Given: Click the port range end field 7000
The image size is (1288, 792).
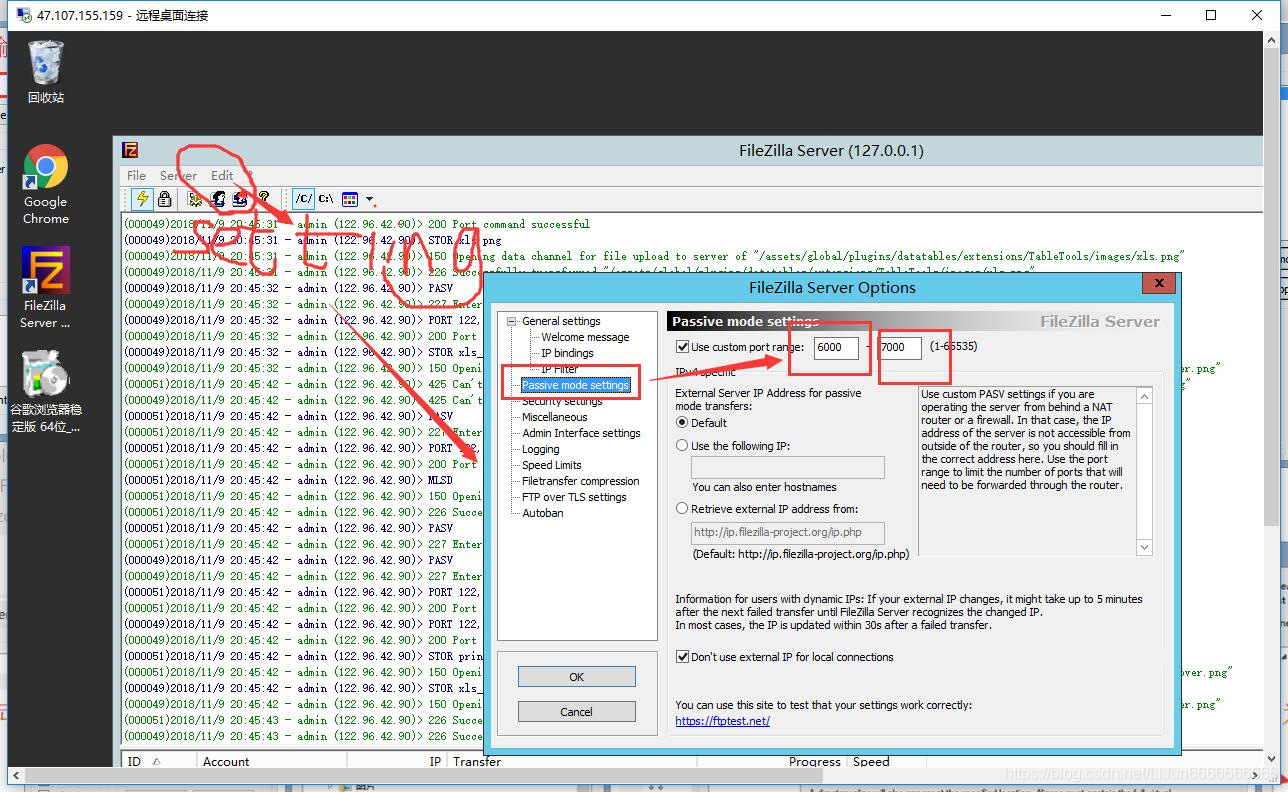Looking at the screenshot, I should click(x=899, y=347).
